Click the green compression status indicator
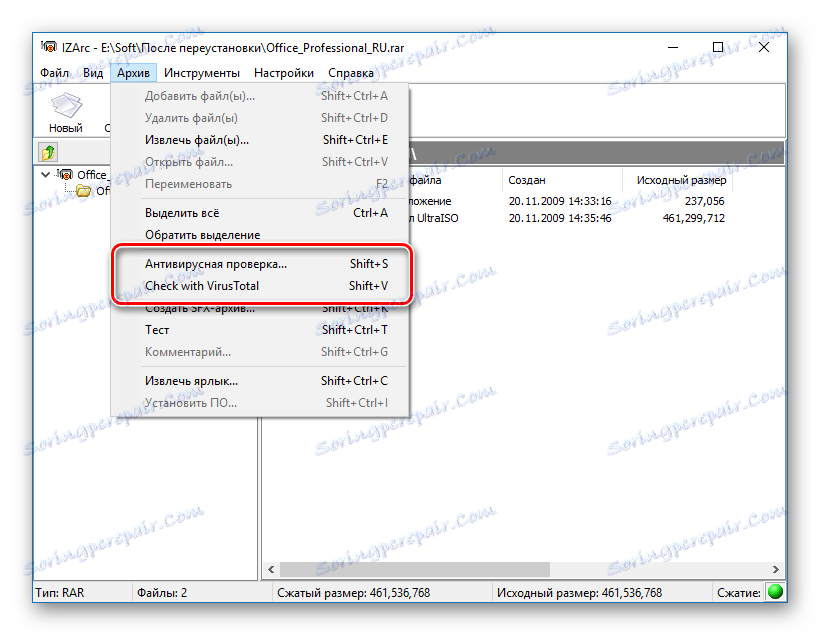This screenshot has height=635, width=820. click(775, 592)
